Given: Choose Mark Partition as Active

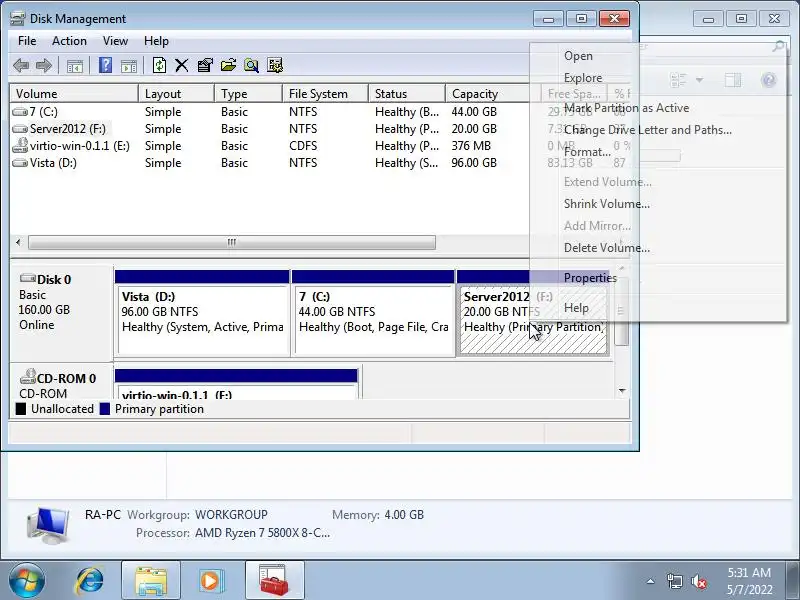Looking at the screenshot, I should (658, 108).
